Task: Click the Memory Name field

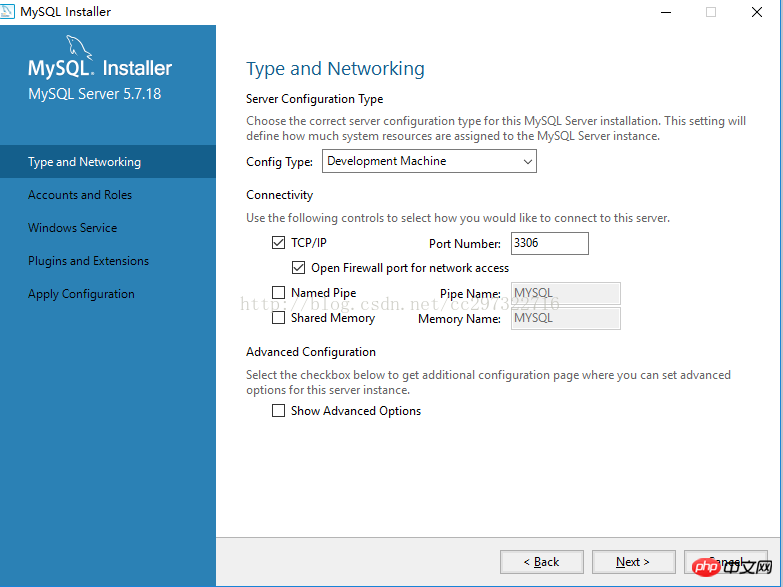Action: [x=566, y=318]
